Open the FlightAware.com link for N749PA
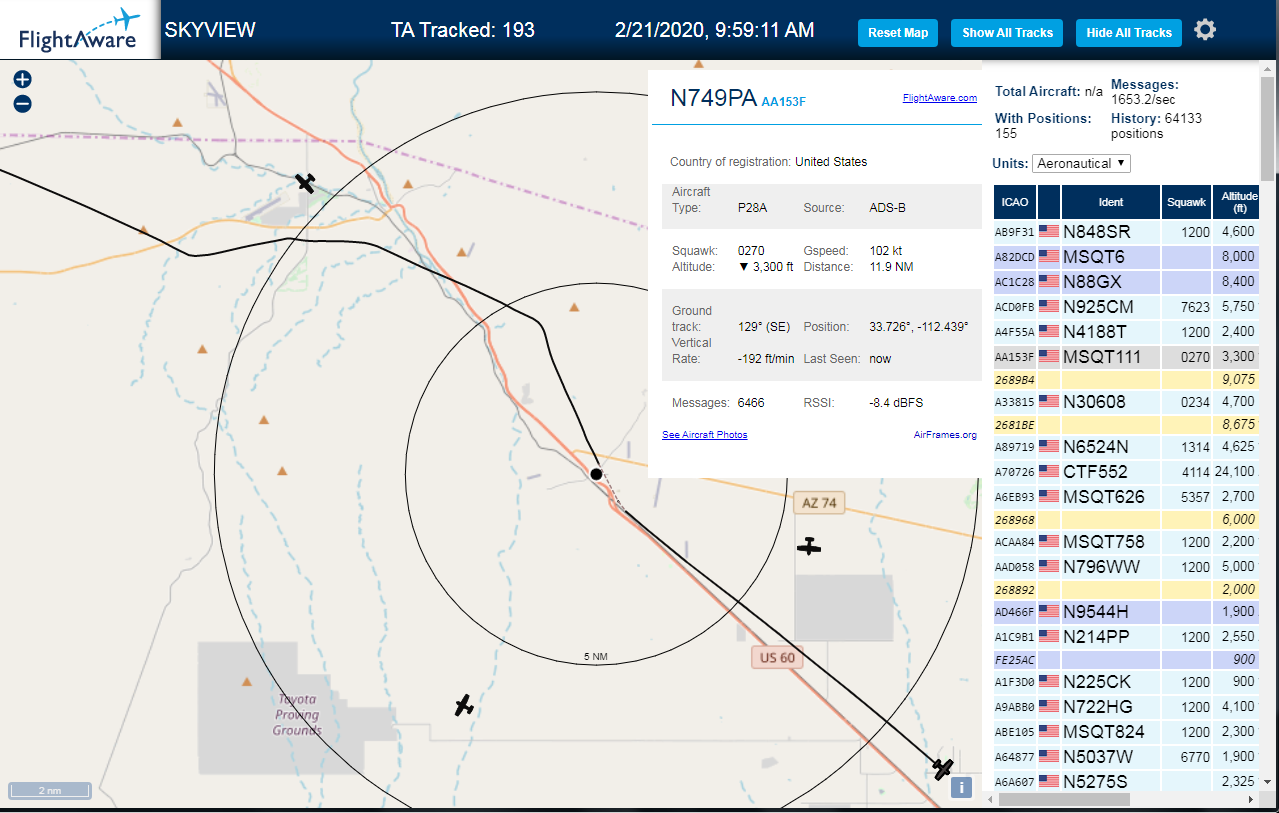The image size is (1279, 813). (x=939, y=98)
